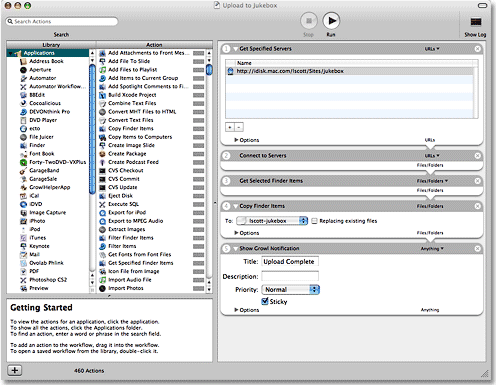Collapse the Show Growl Notification action
The width and height of the screenshot is (496, 385).
pos(235,249)
